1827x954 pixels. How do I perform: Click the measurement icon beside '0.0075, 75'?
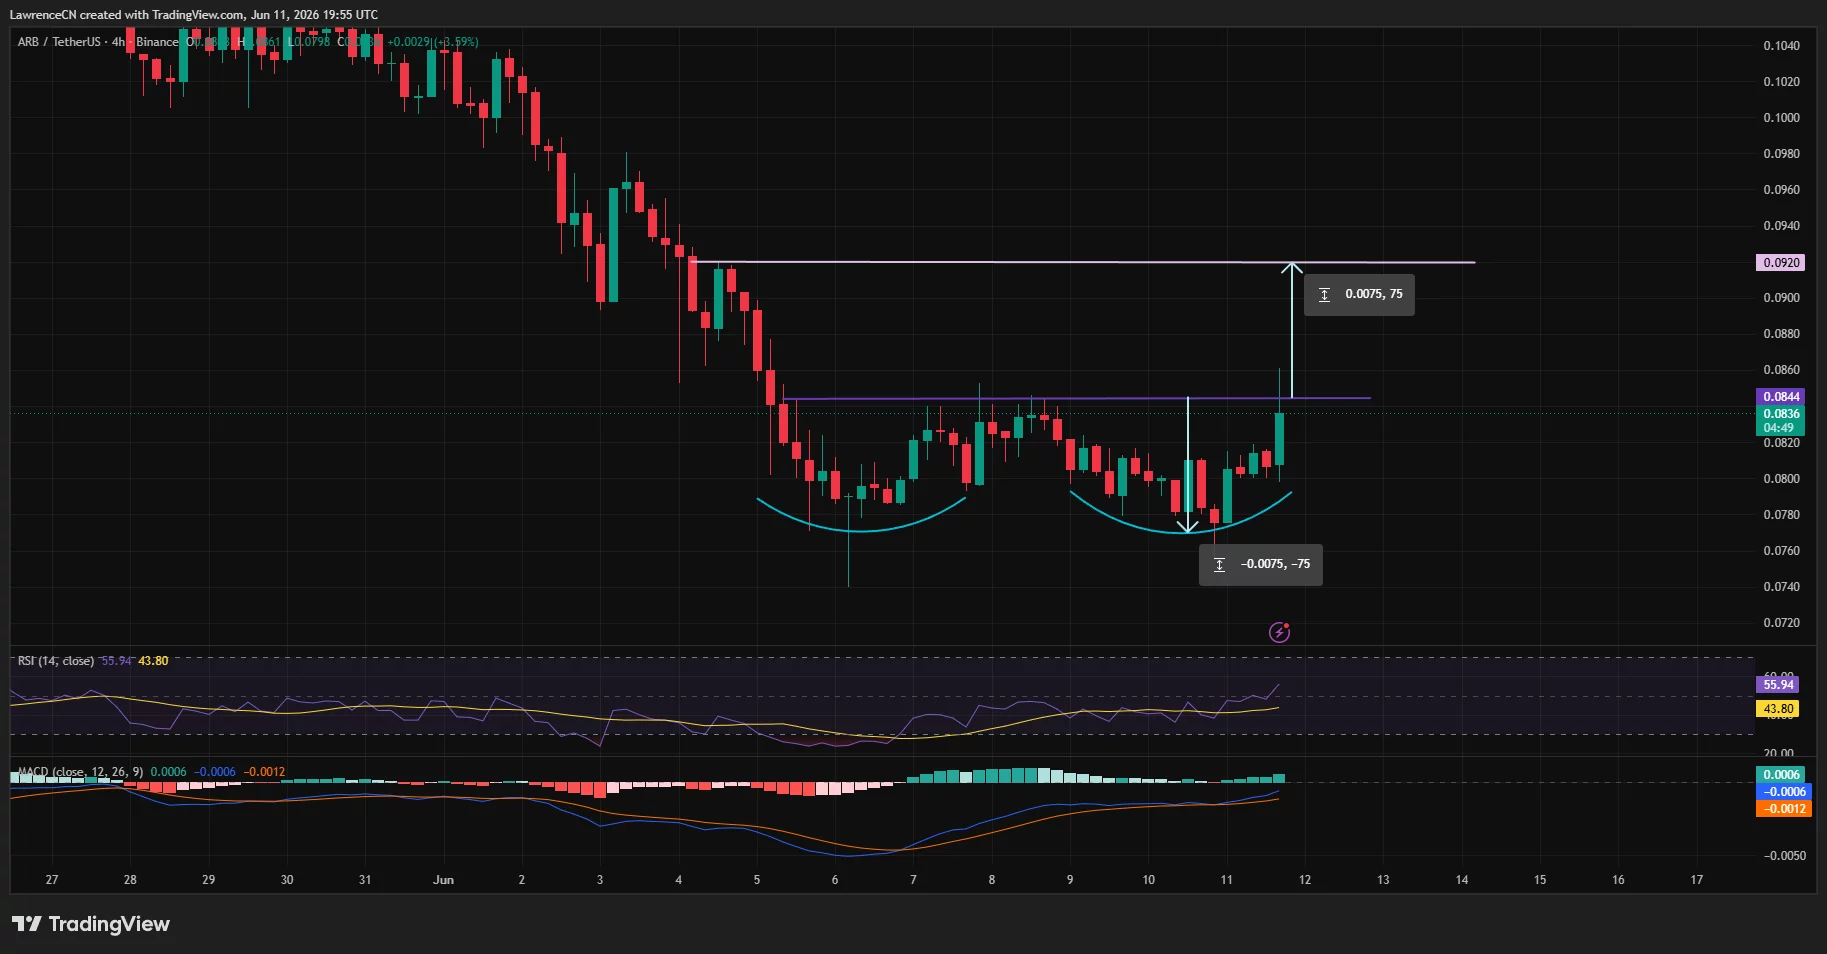[x=1324, y=295]
